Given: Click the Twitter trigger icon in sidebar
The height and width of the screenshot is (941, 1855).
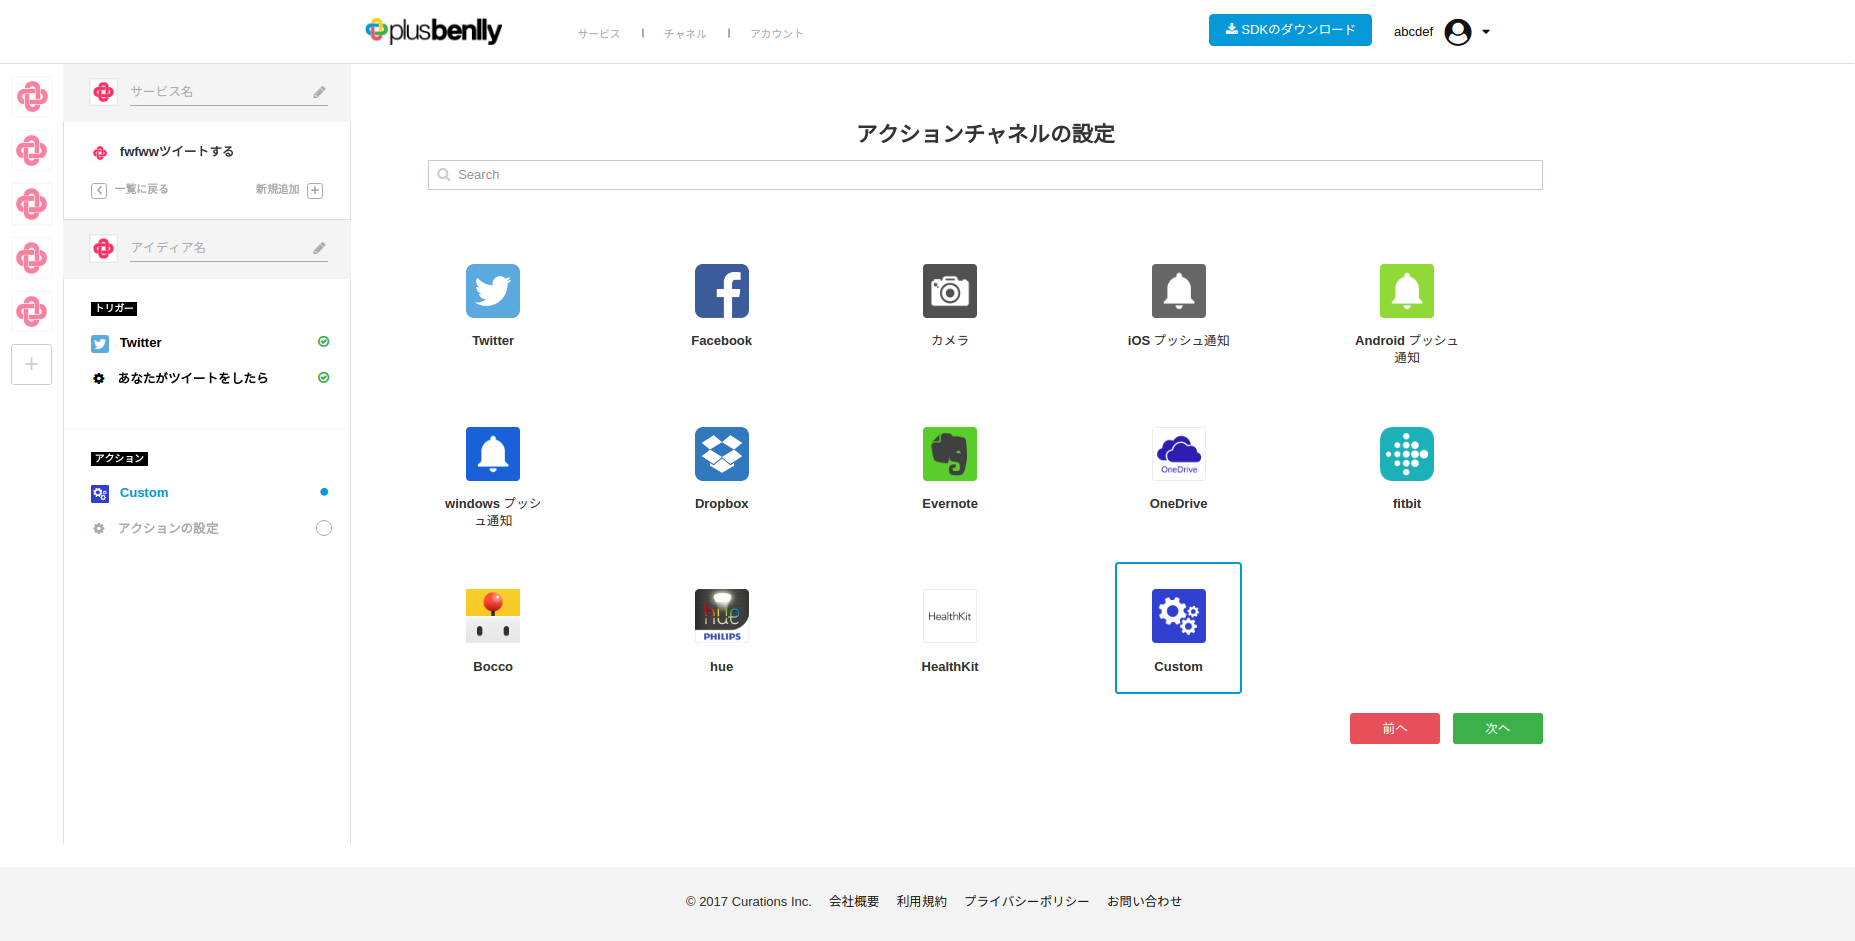Looking at the screenshot, I should point(100,344).
